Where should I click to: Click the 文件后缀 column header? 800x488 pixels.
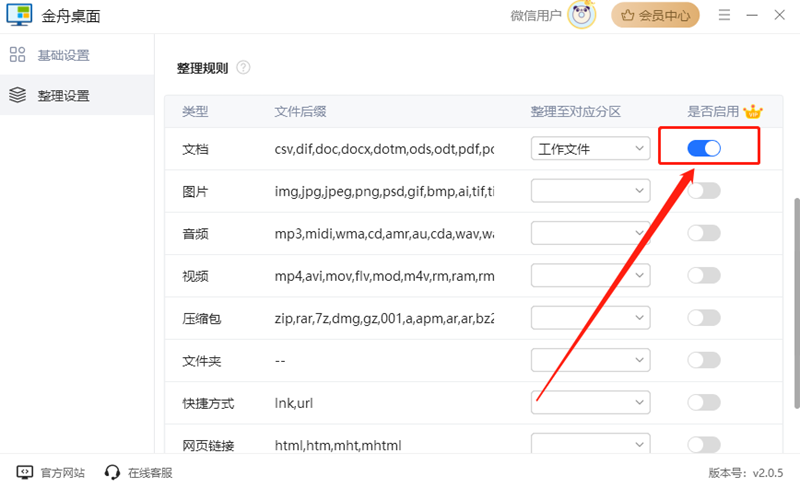click(x=301, y=111)
